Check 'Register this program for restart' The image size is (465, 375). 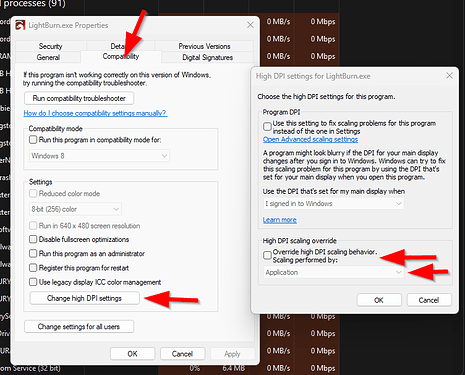(33, 268)
